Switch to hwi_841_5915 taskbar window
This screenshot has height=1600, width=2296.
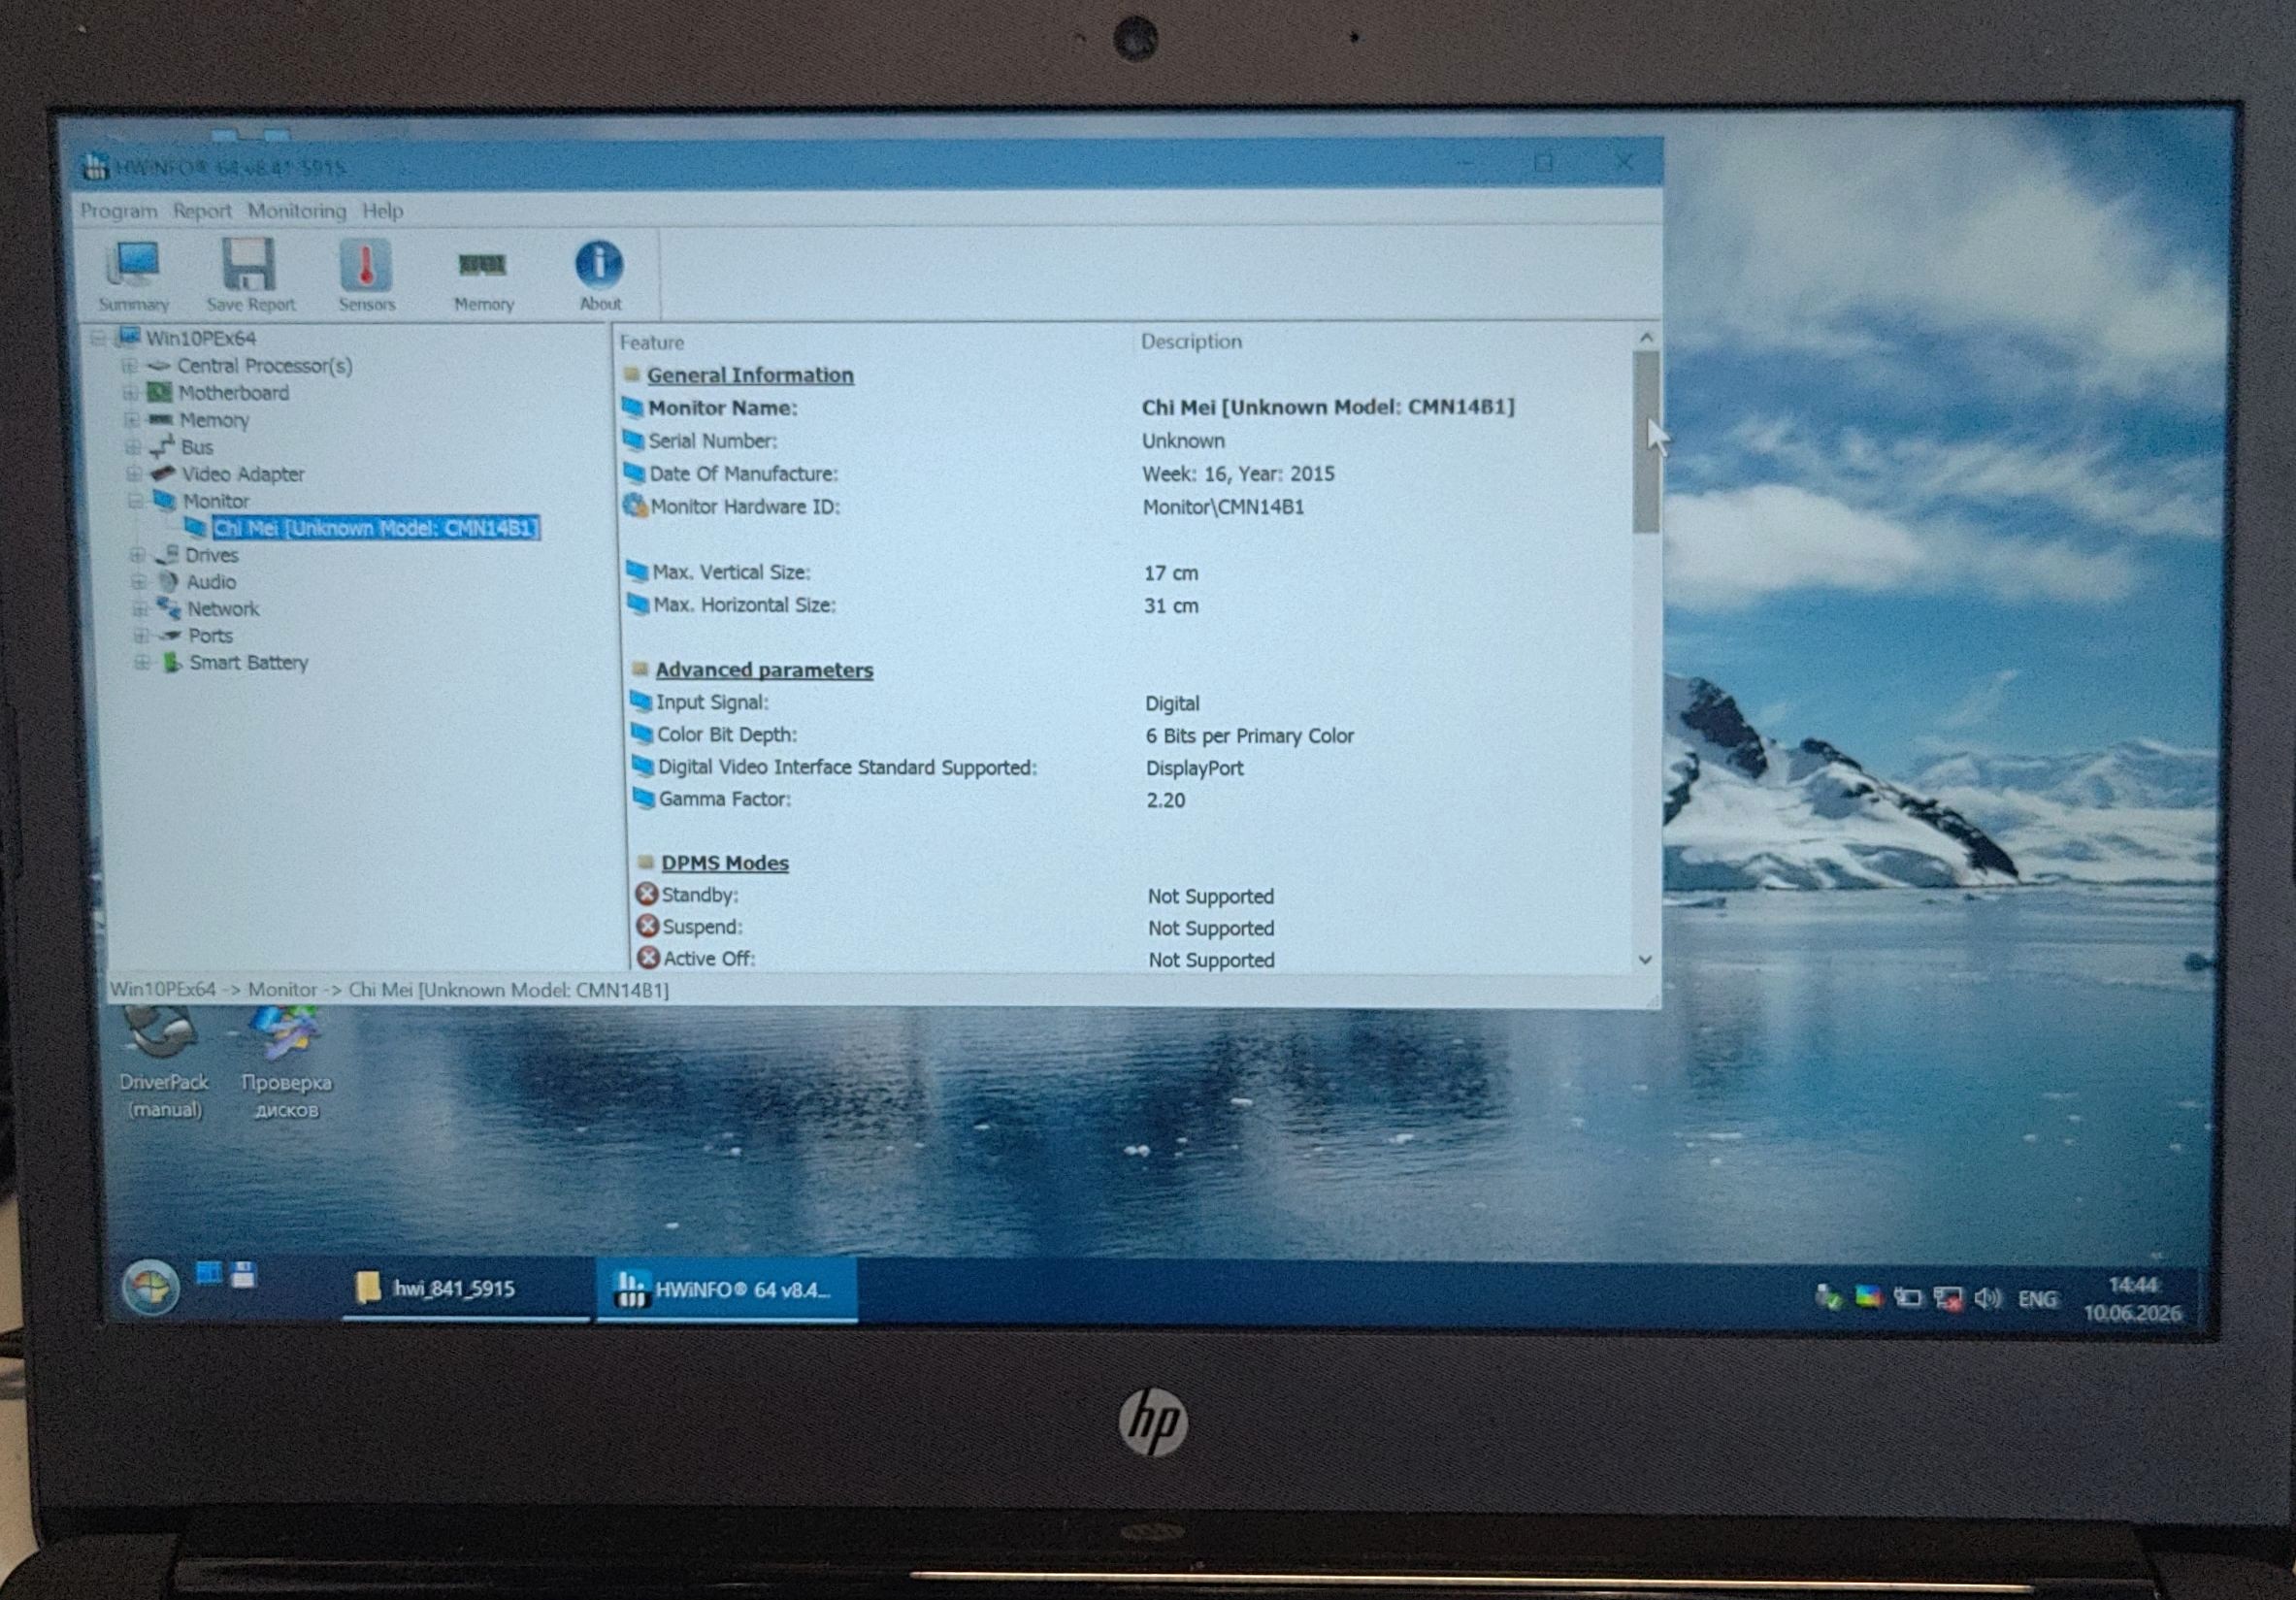467,1289
